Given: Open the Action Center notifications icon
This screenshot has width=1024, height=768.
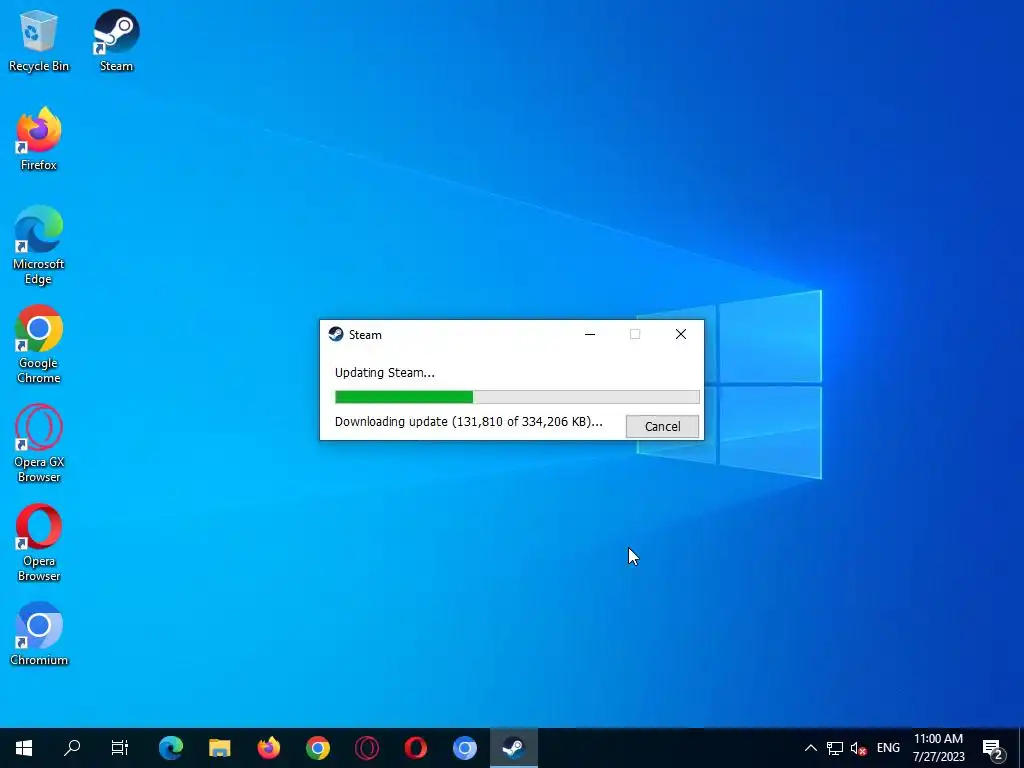Looking at the screenshot, I should tap(993, 748).
